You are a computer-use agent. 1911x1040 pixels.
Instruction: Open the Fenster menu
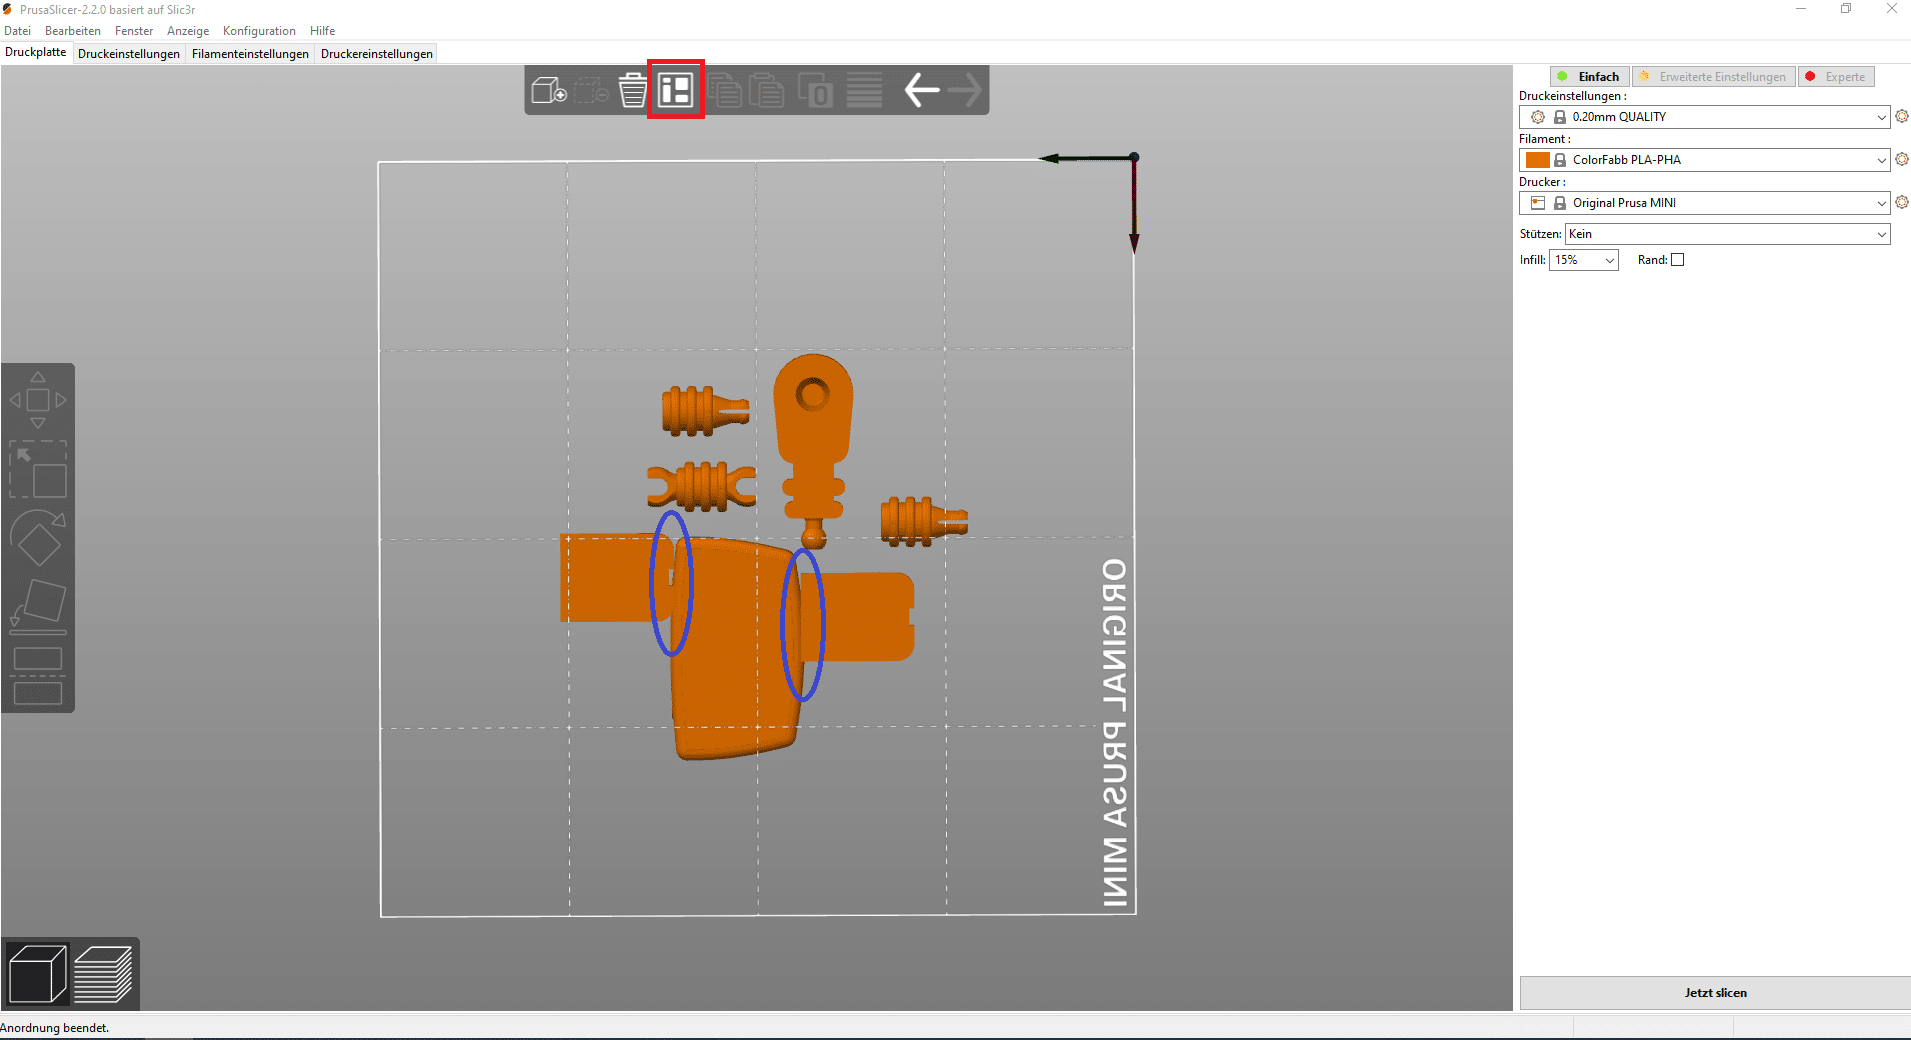pyautogui.click(x=134, y=31)
